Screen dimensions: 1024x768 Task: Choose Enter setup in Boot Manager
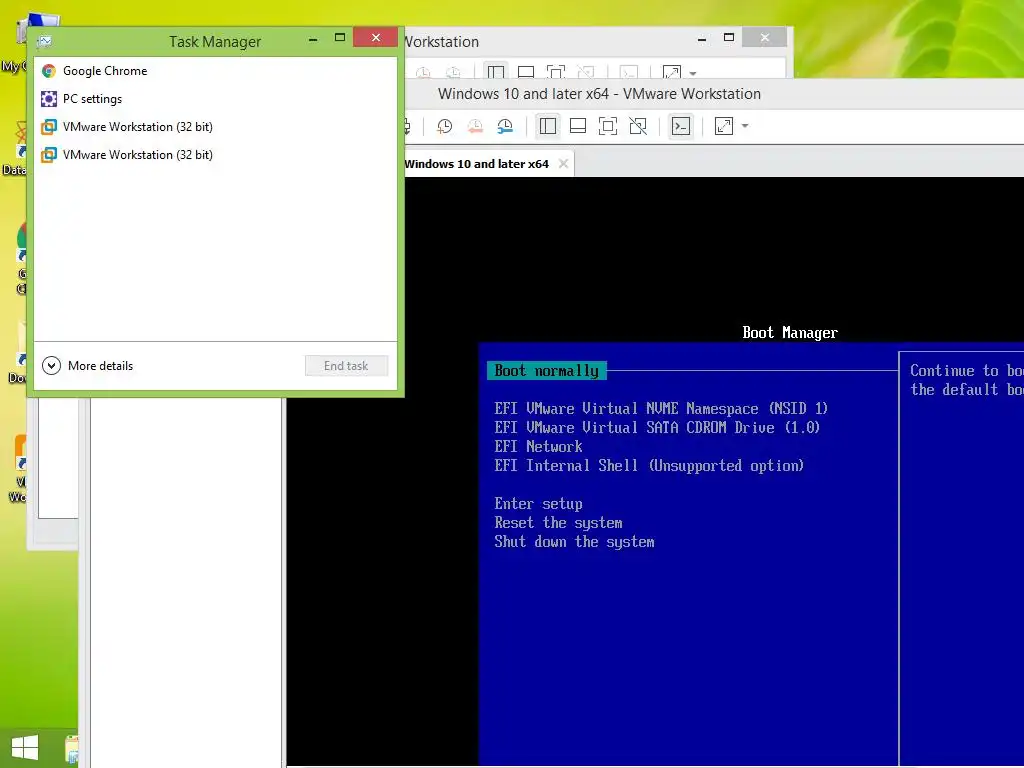click(538, 504)
